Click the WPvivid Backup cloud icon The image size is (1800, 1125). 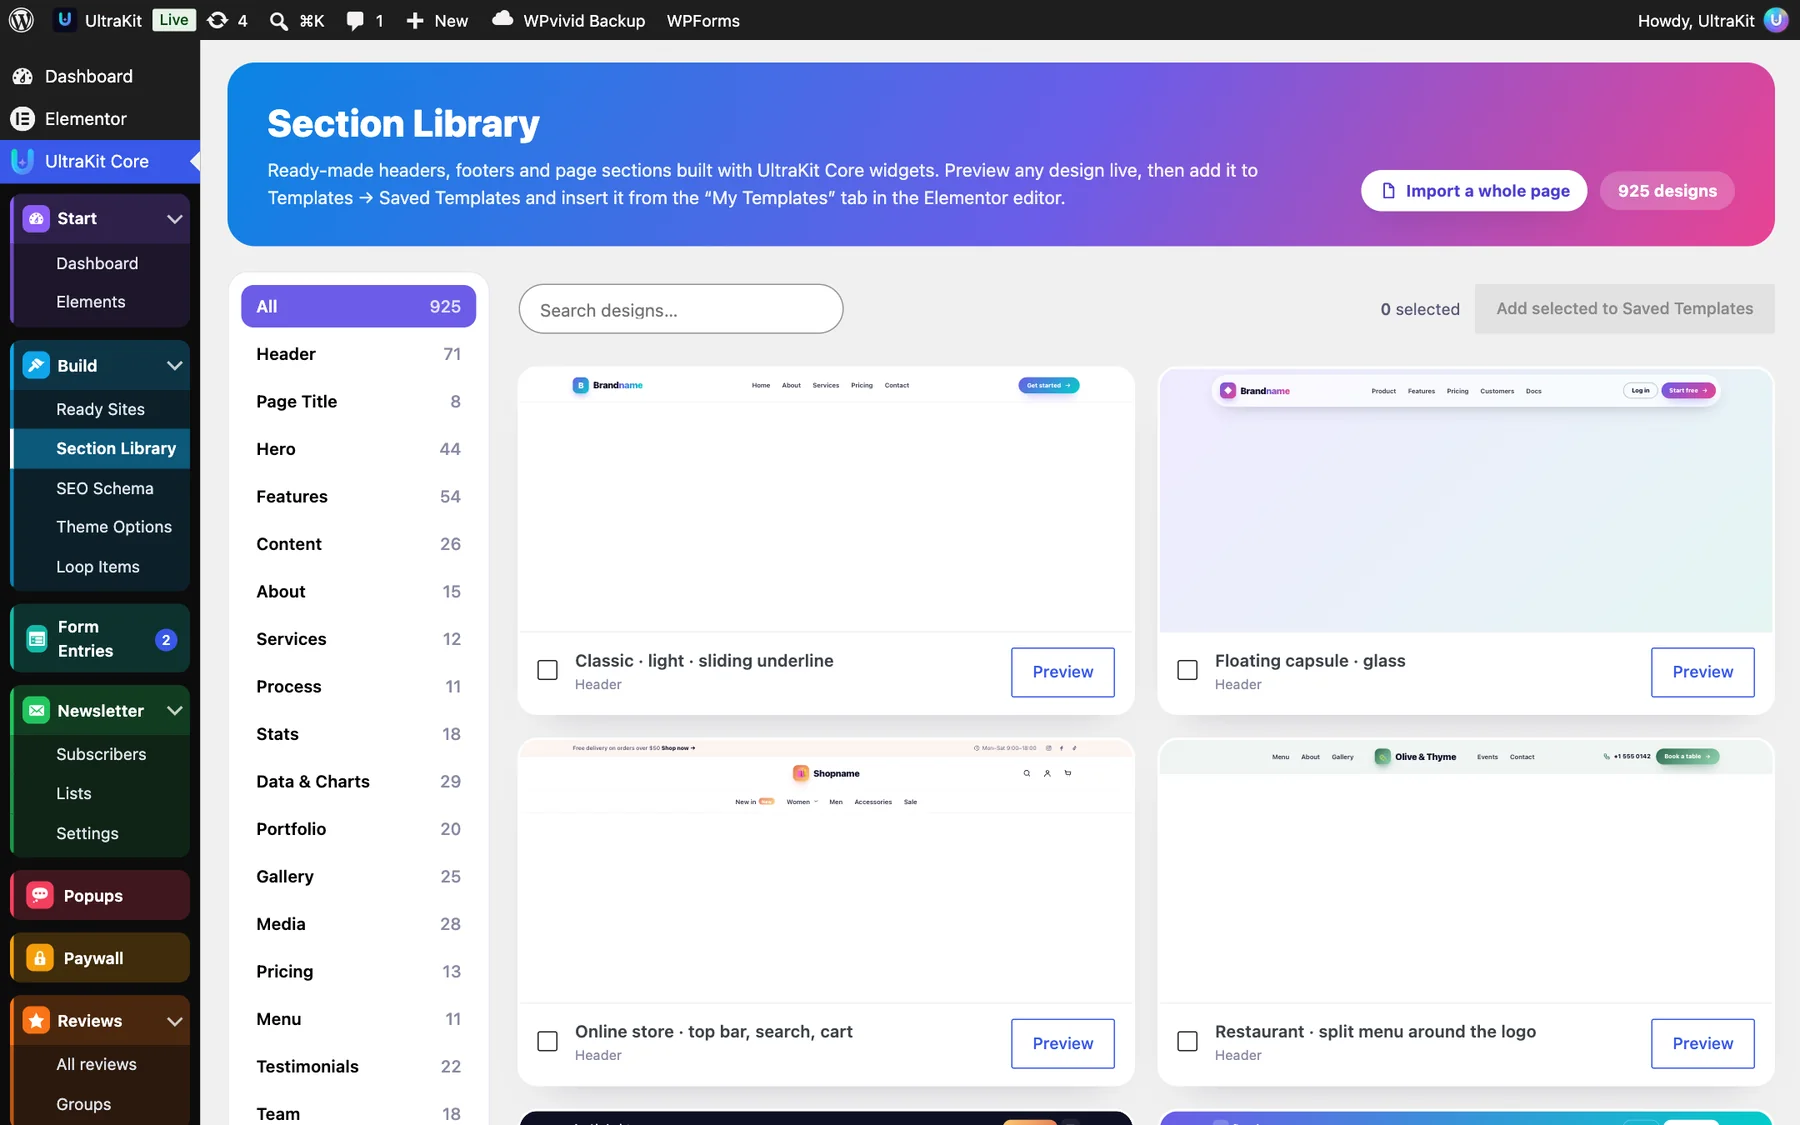pyautogui.click(x=503, y=19)
